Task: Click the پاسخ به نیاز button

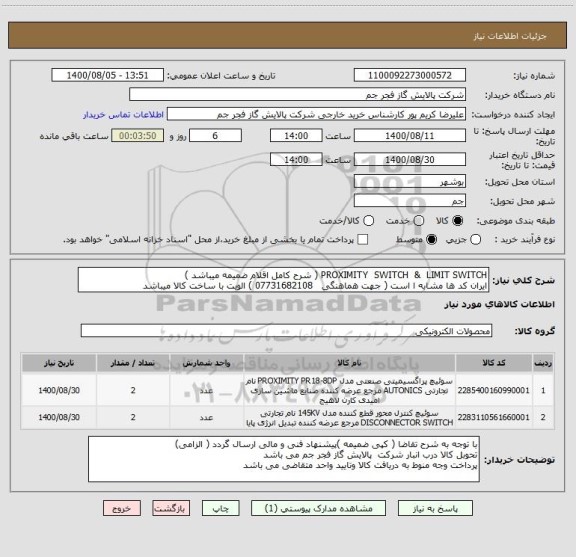Action: tap(435, 509)
